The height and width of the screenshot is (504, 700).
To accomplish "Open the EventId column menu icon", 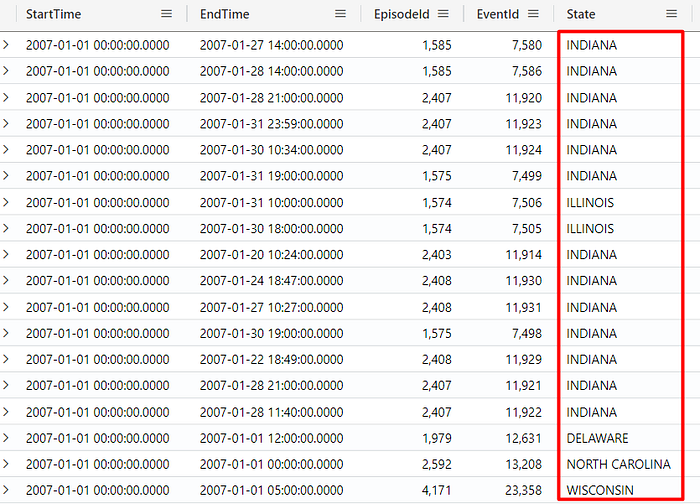I will [x=533, y=14].
